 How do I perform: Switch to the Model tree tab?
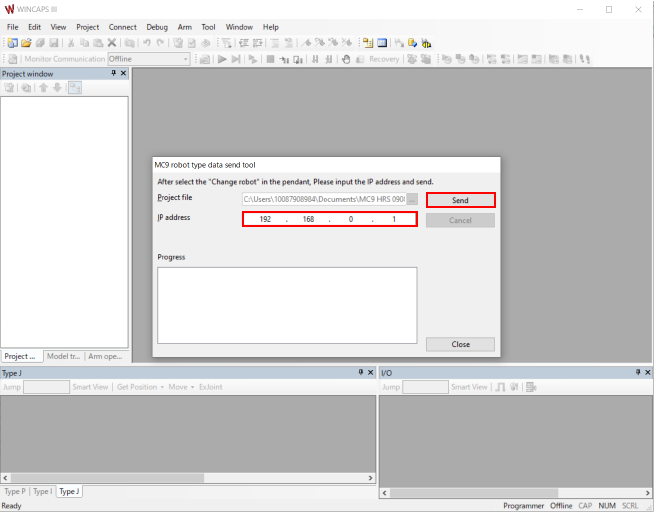64,356
